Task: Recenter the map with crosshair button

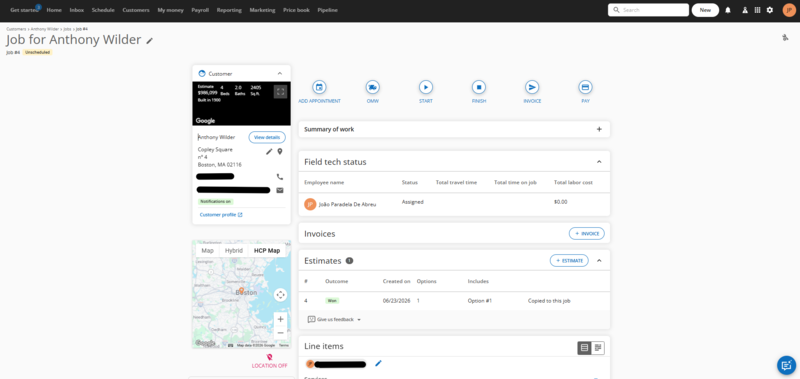Action: coord(280,295)
